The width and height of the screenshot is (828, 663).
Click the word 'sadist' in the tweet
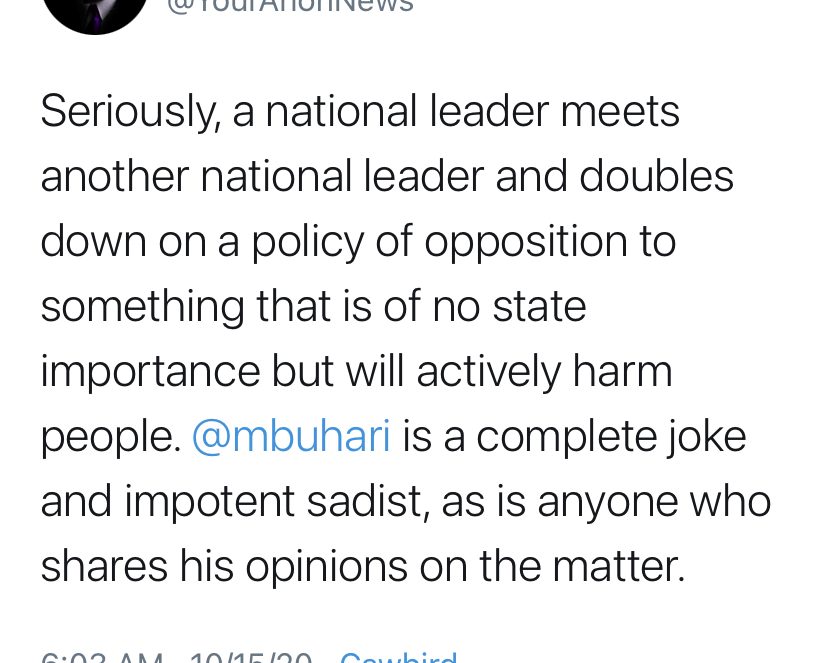click(364, 501)
